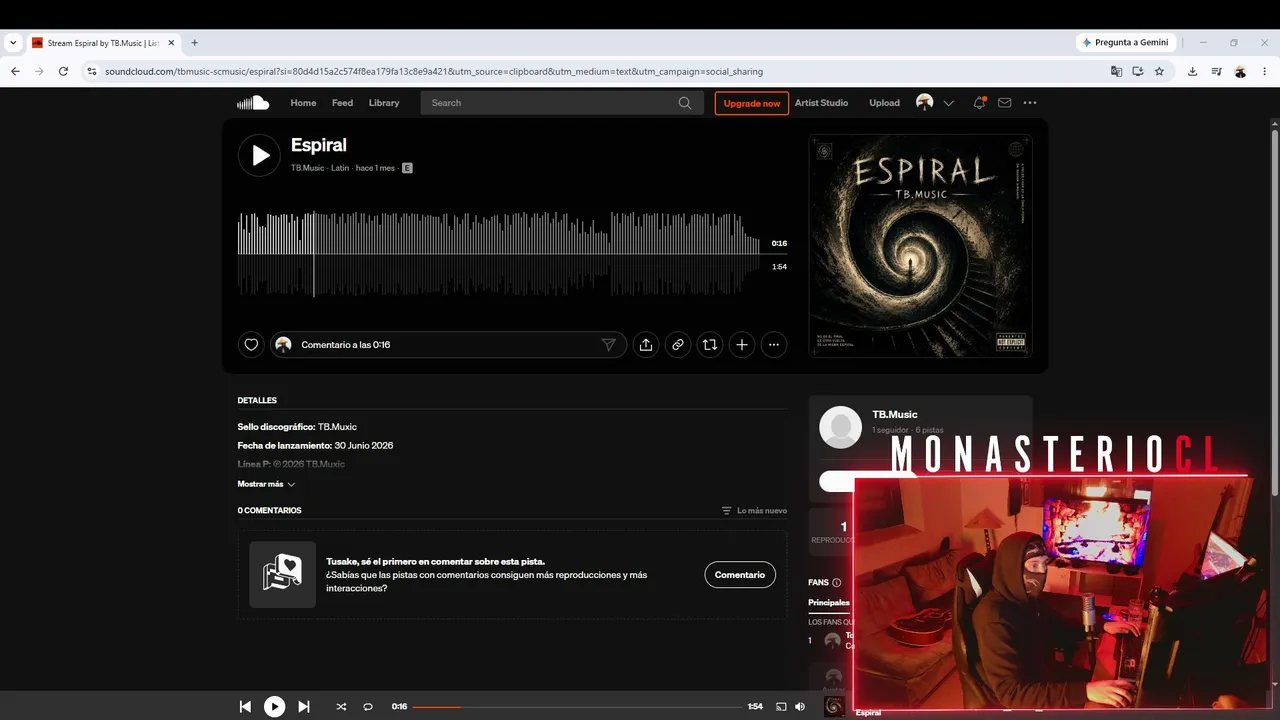Image resolution: width=1280 pixels, height=720 pixels.
Task: Open the Chrome three-dot menu
Action: point(1264,72)
